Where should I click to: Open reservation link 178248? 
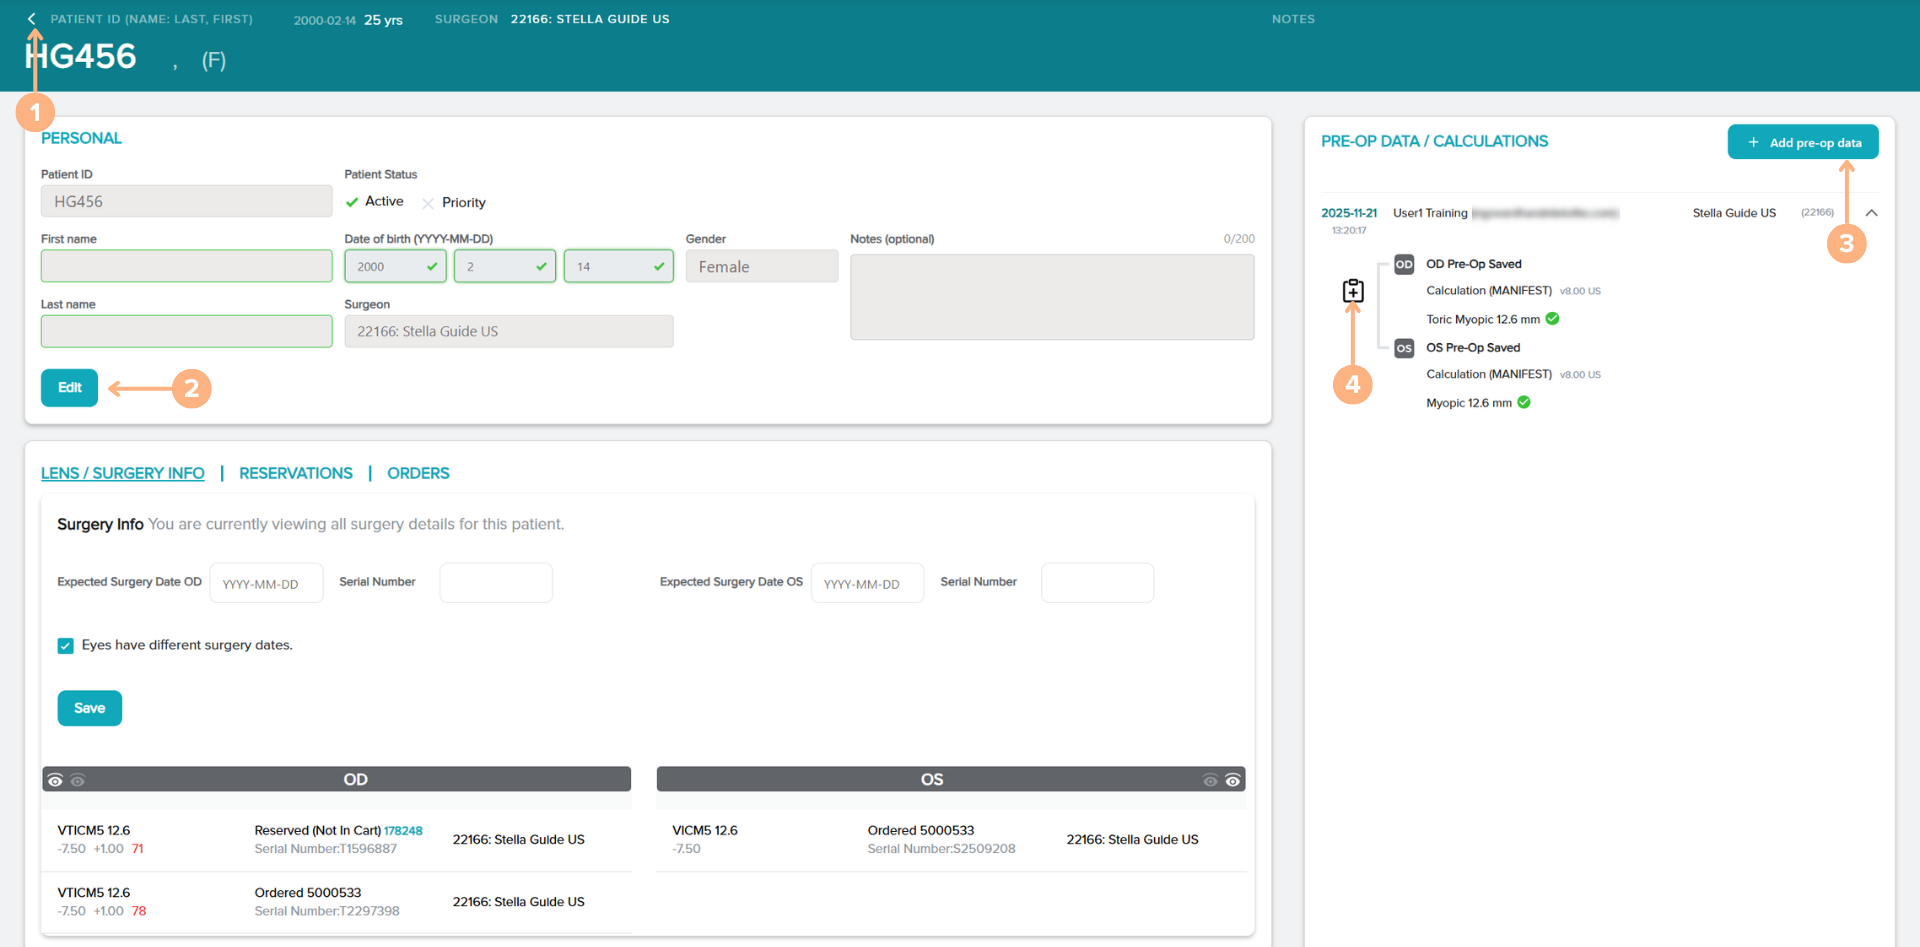403,831
